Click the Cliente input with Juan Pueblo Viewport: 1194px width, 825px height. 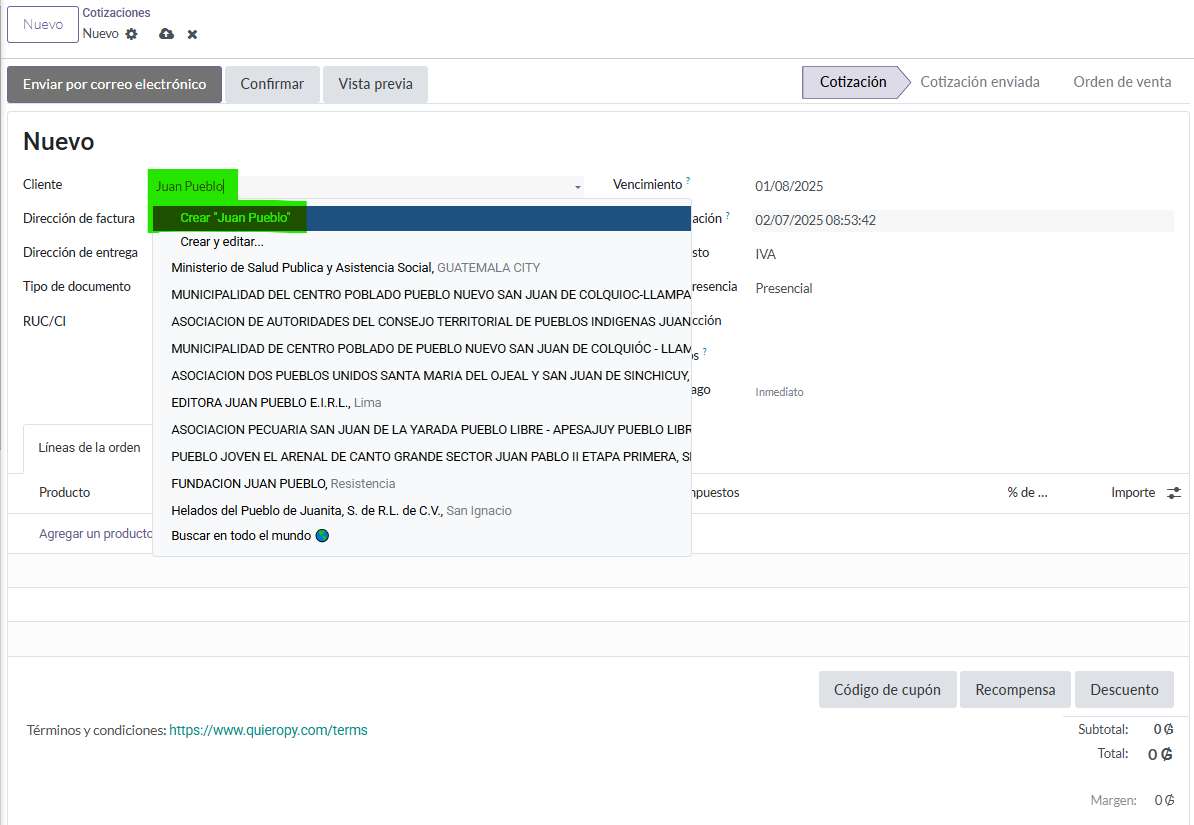(366, 186)
